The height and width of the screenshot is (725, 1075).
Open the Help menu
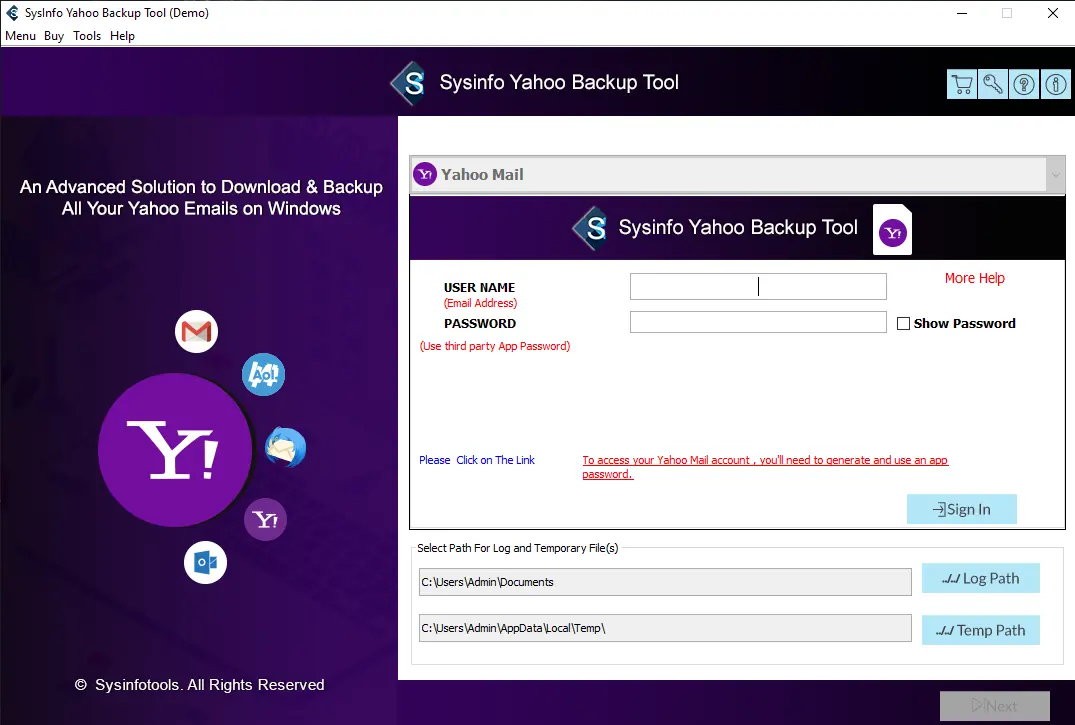[122, 35]
